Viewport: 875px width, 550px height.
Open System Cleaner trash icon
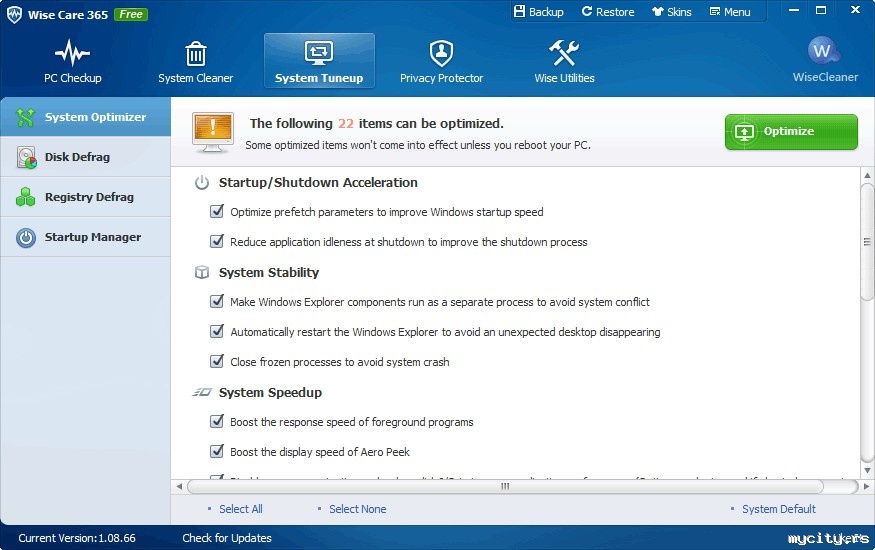[x=195, y=54]
